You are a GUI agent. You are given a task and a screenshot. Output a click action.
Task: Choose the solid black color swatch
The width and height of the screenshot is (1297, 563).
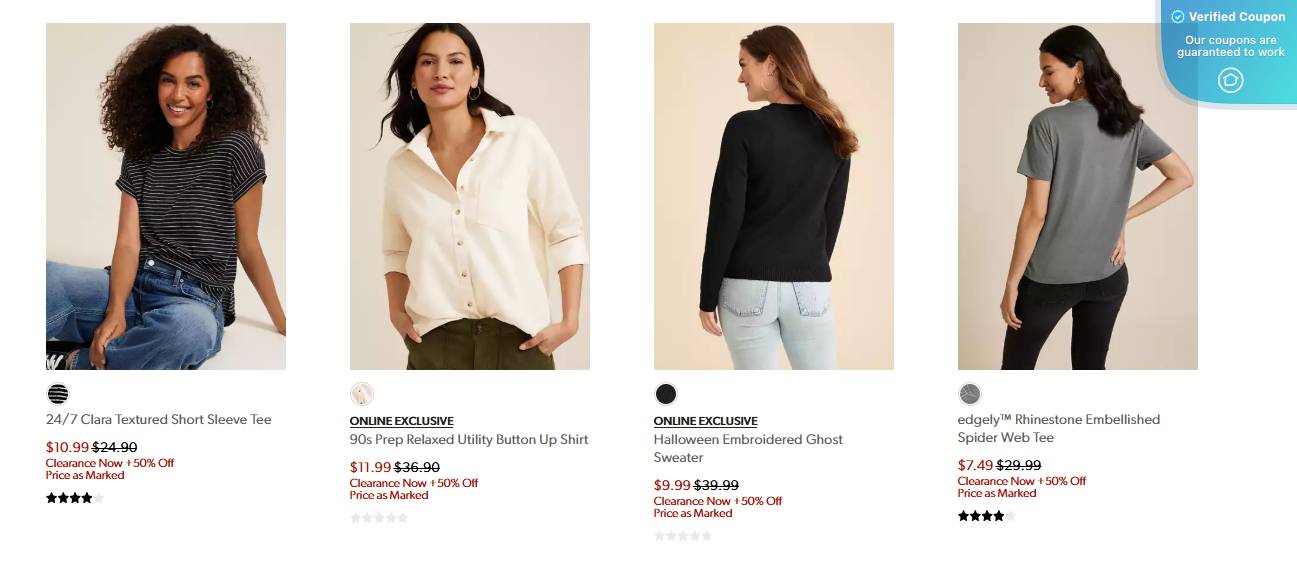point(666,394)
